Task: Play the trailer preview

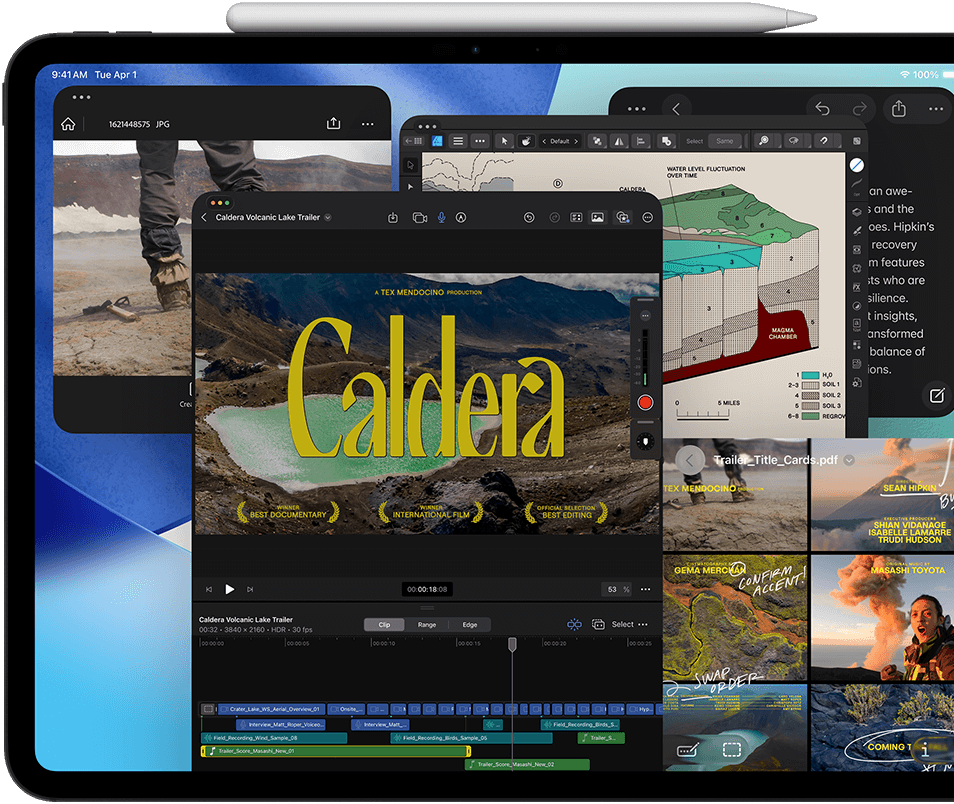Action: [230, 589]
